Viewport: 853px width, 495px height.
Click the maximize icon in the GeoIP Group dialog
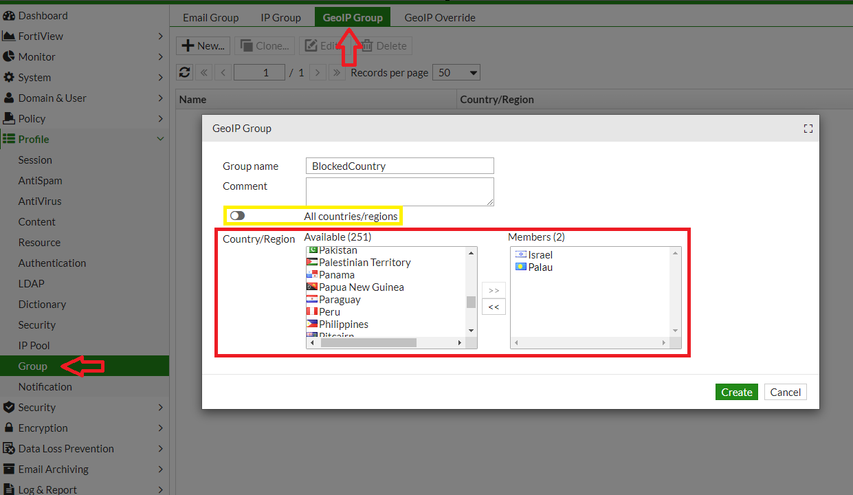coord(808,129)
